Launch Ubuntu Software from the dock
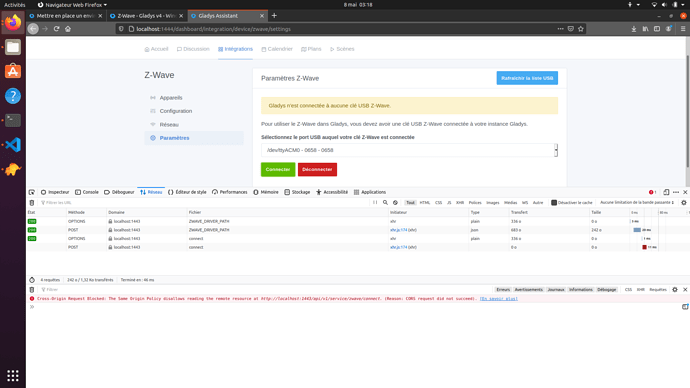The height and width of the screenshot is (388, 690). pyautogui.click(x=13, y=71)
